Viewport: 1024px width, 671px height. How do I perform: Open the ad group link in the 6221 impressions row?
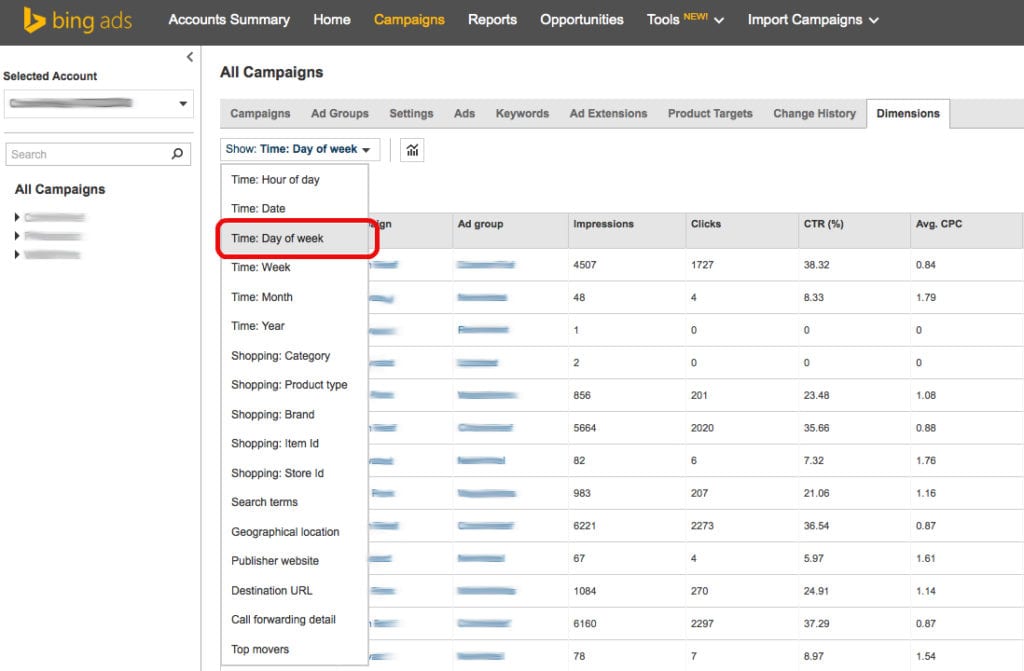tap(486, 526)
